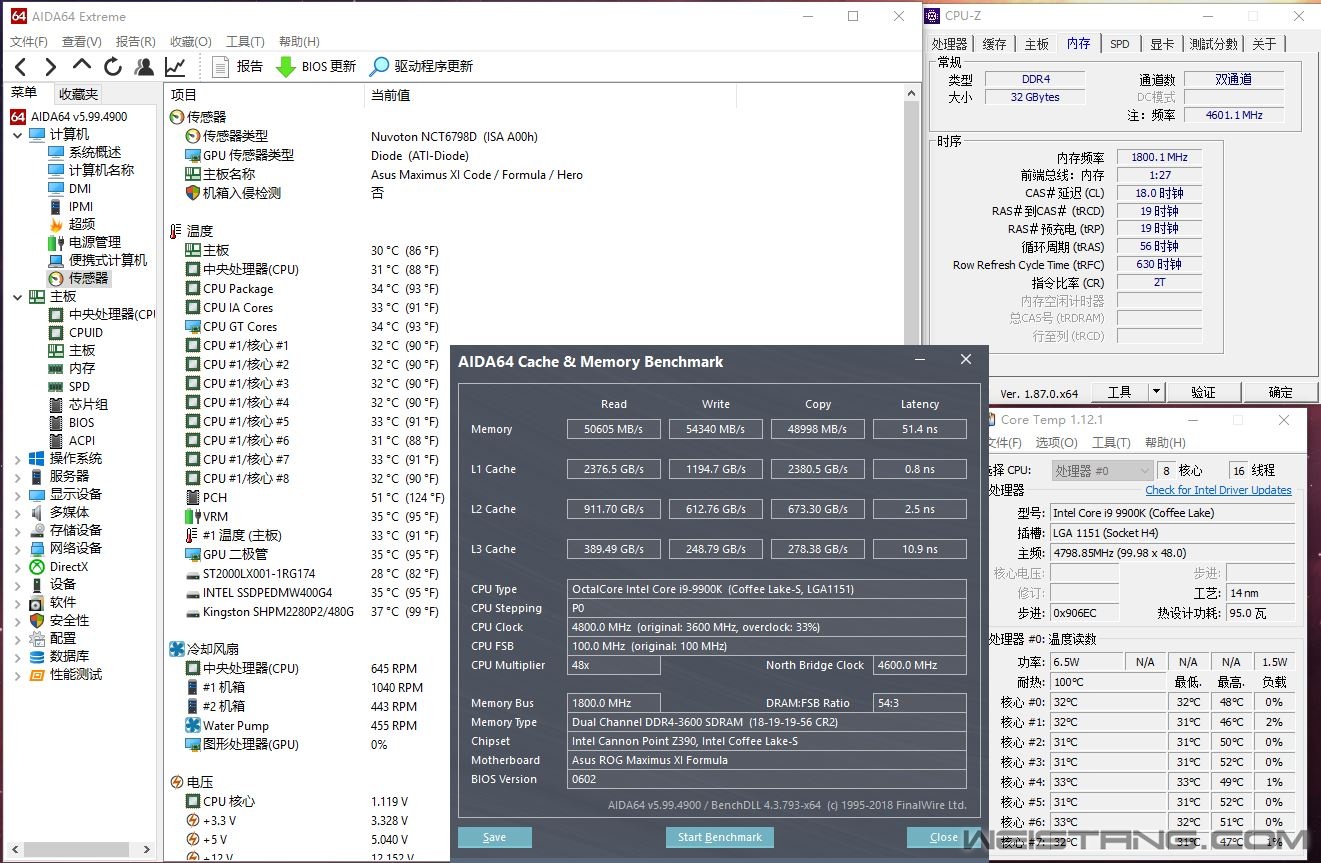
Task: Open the 工具(T) menu in AIDA64
Action: [245, 42]
